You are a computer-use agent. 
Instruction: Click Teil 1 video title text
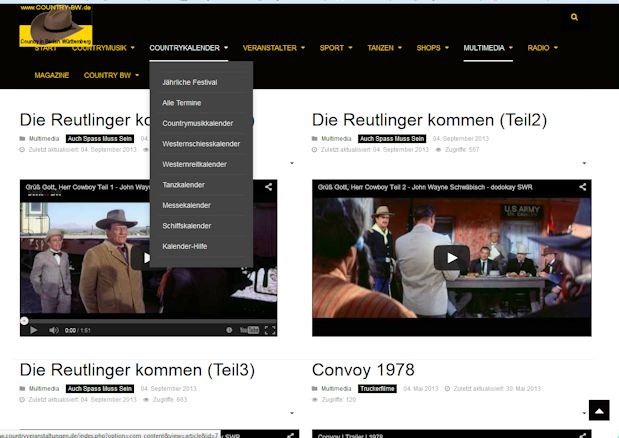88,187
